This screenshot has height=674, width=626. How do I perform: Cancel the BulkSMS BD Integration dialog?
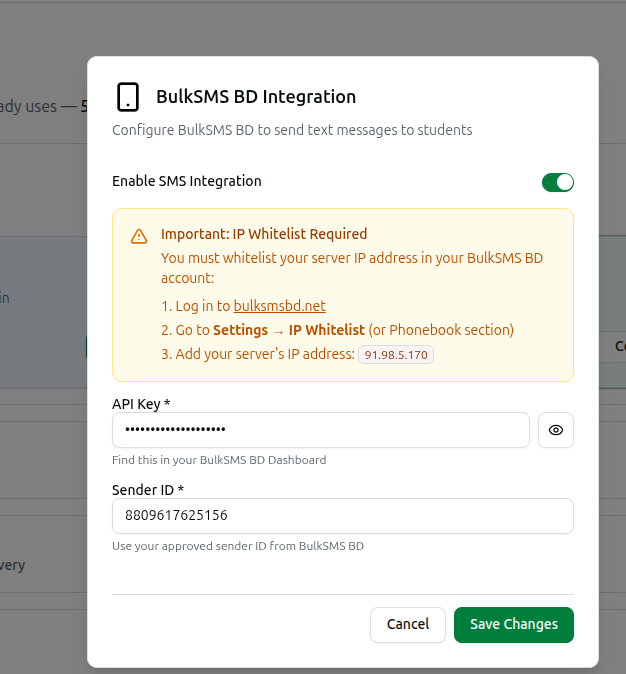pyautogui.click(x=408, y=625)
